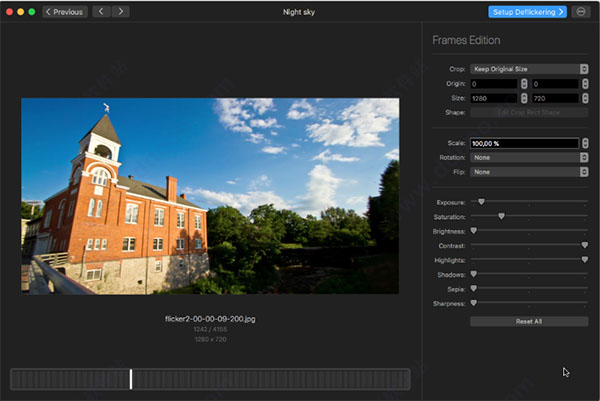Image resolution: width=600 pixels, height=401 pixels.
Task: Adjust the Origin X stepper
Action: click(x=524, y=84)
